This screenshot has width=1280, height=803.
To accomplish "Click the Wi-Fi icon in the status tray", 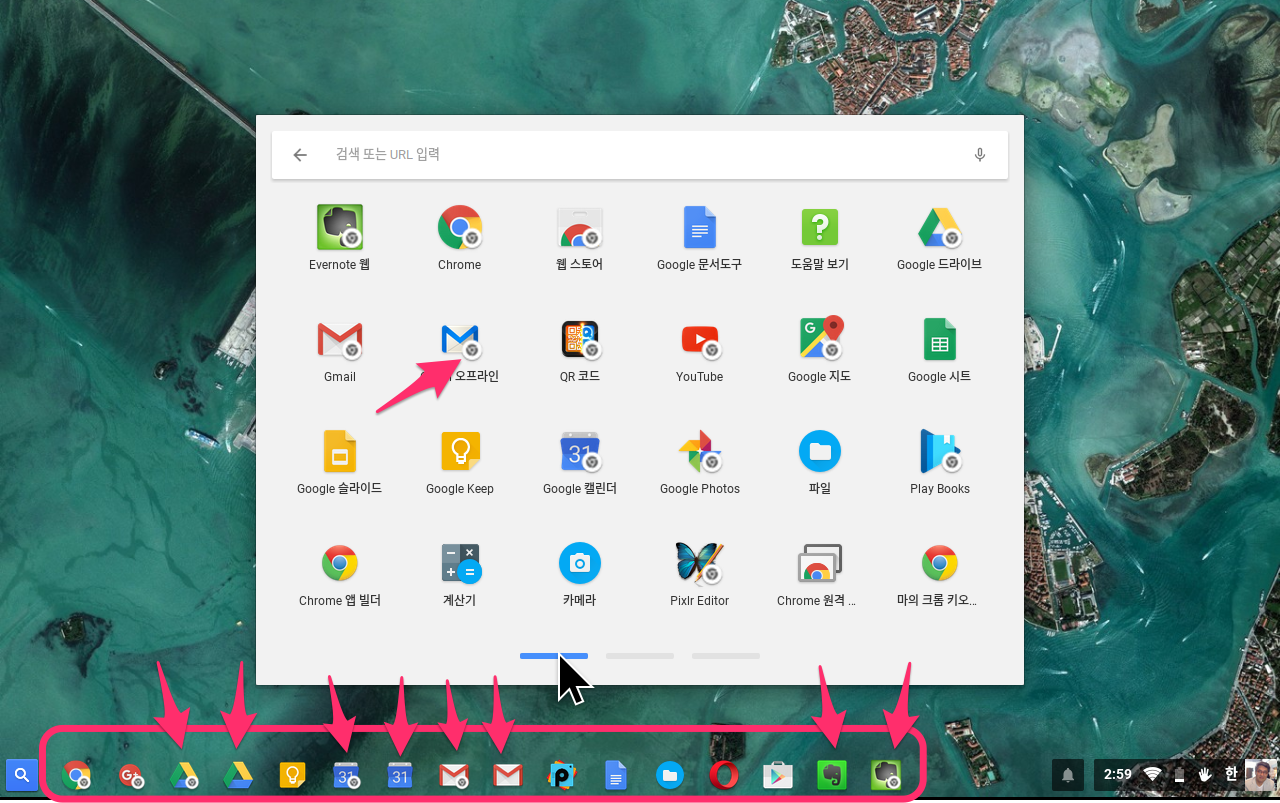I will pyautogui.click(x=1152, y=774).
